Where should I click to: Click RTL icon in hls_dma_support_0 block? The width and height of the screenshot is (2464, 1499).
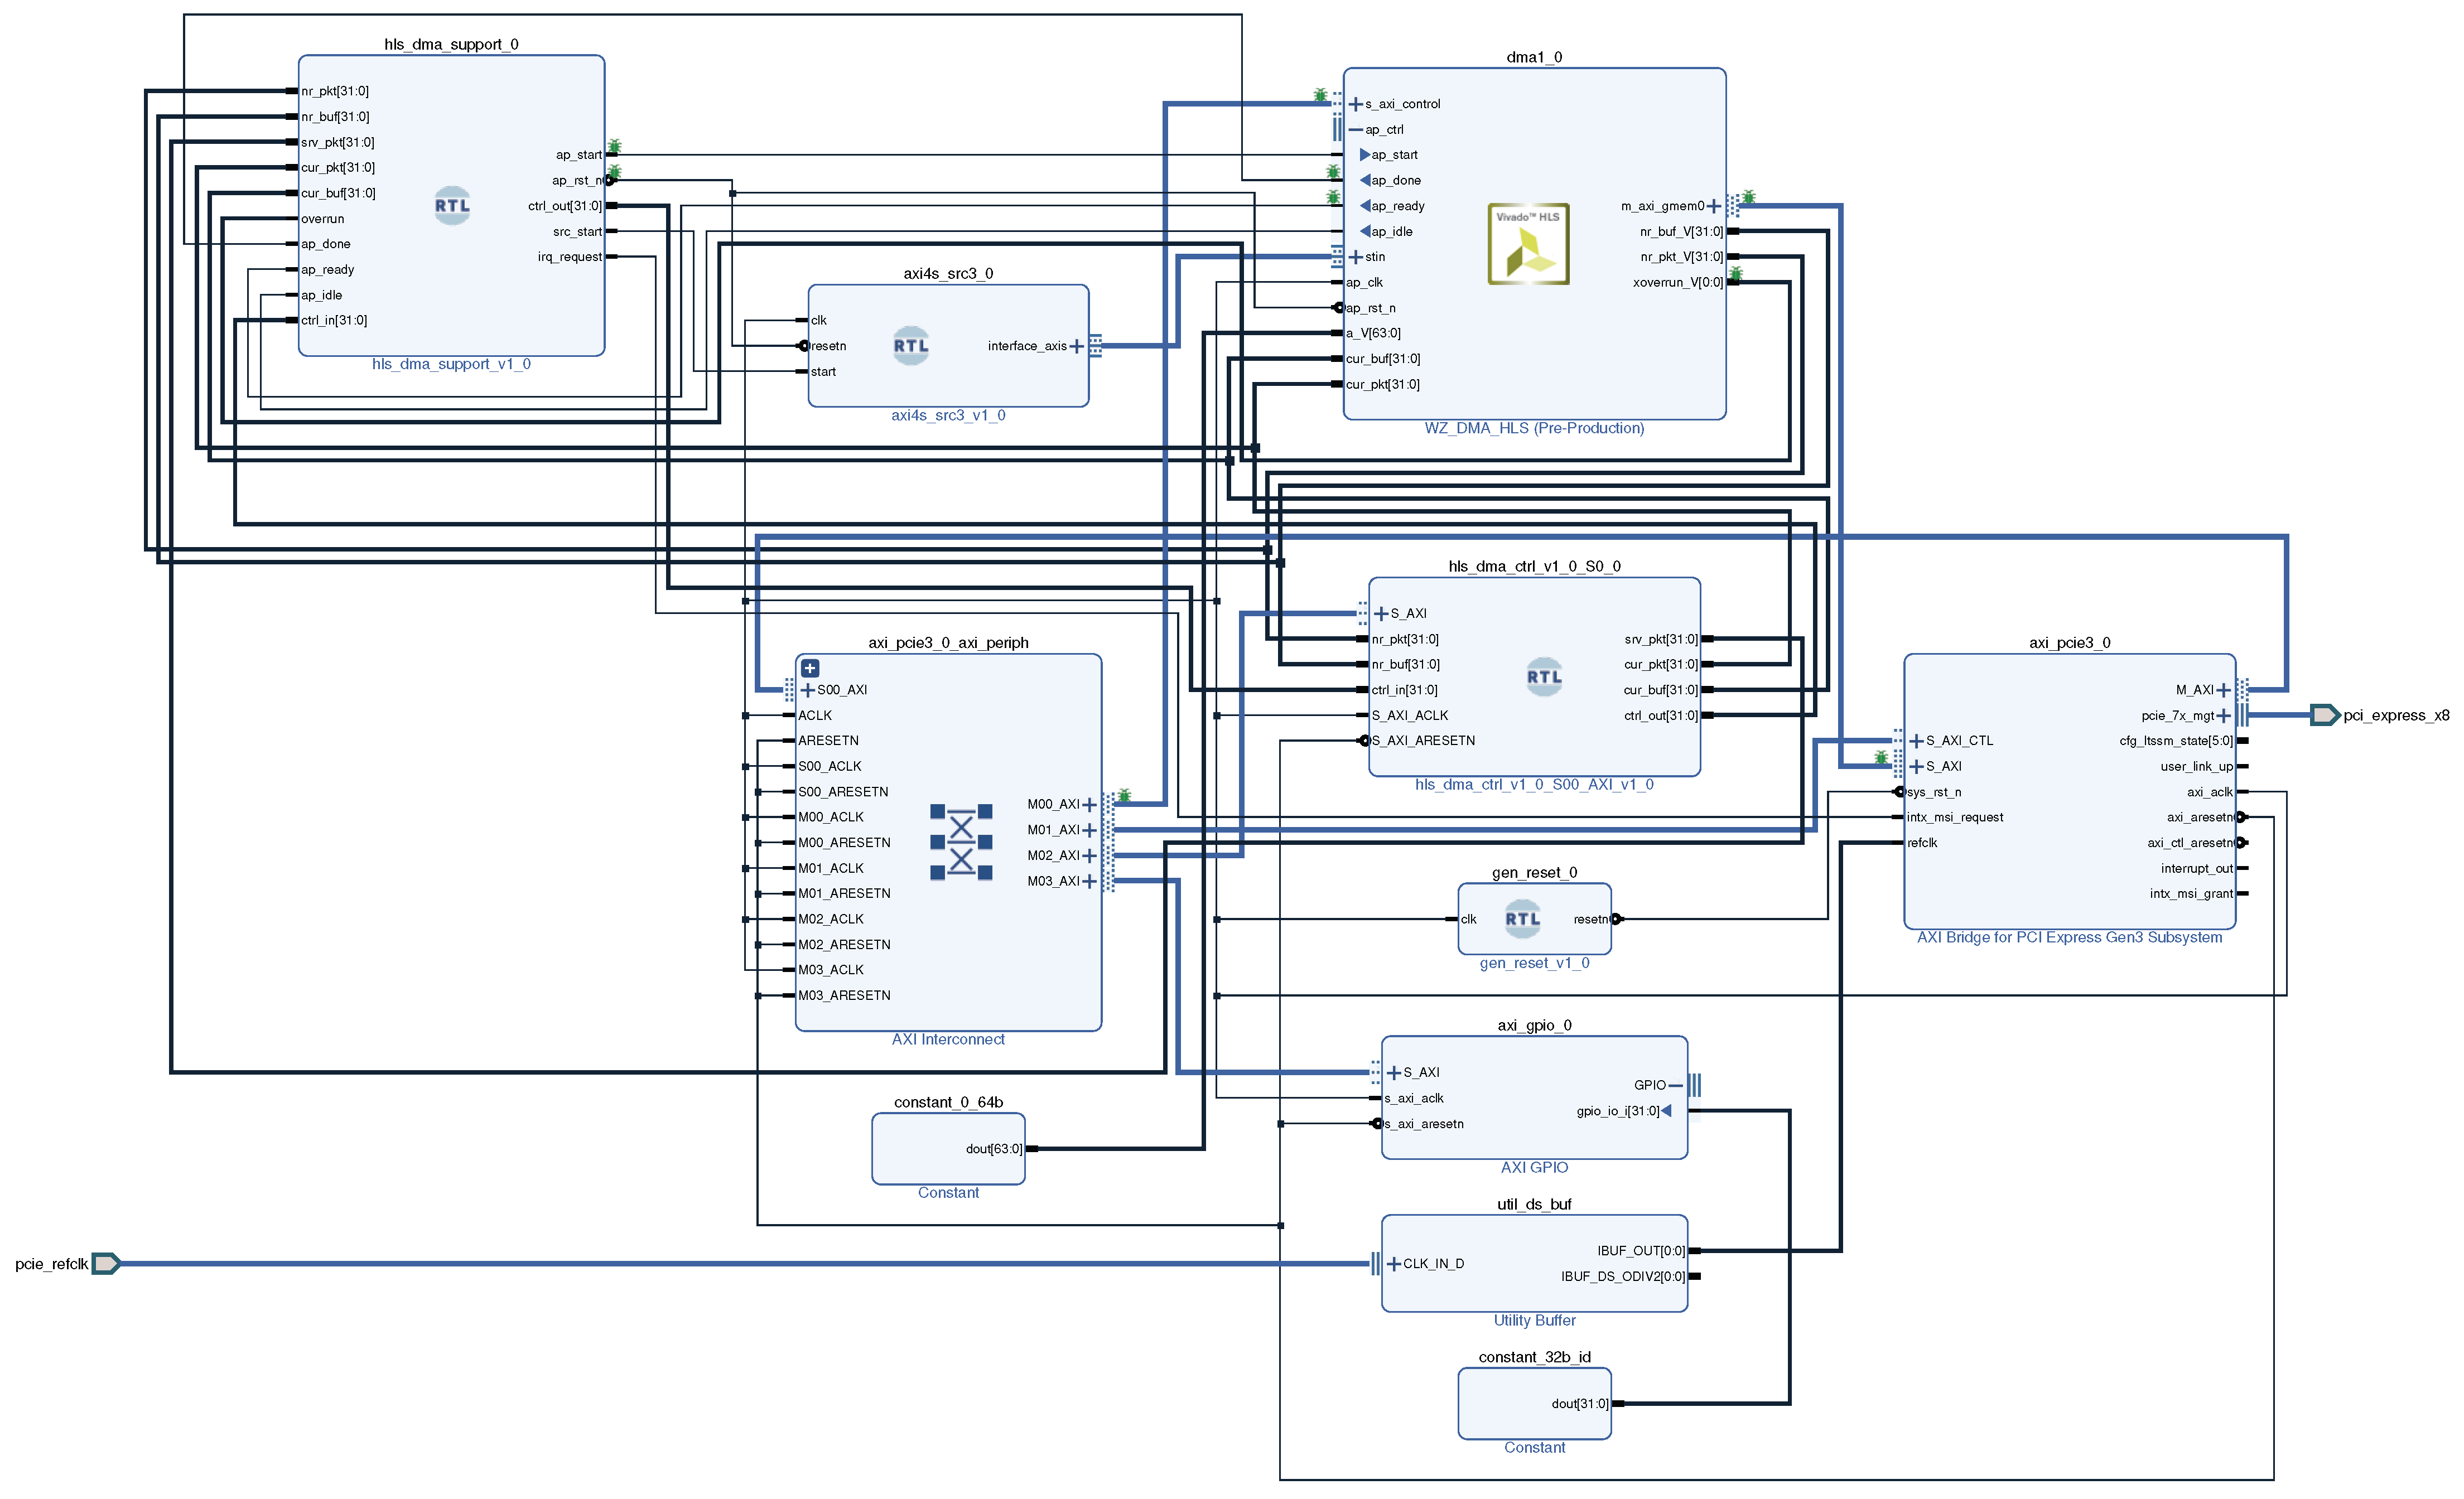point(451,206)
